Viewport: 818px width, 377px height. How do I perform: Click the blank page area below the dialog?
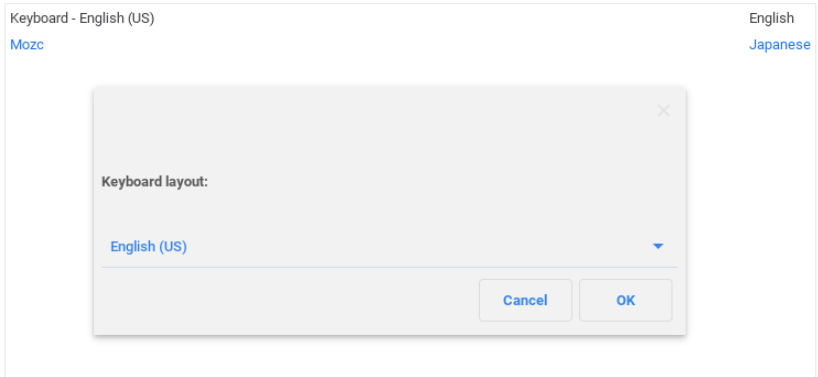click(389, 357)
